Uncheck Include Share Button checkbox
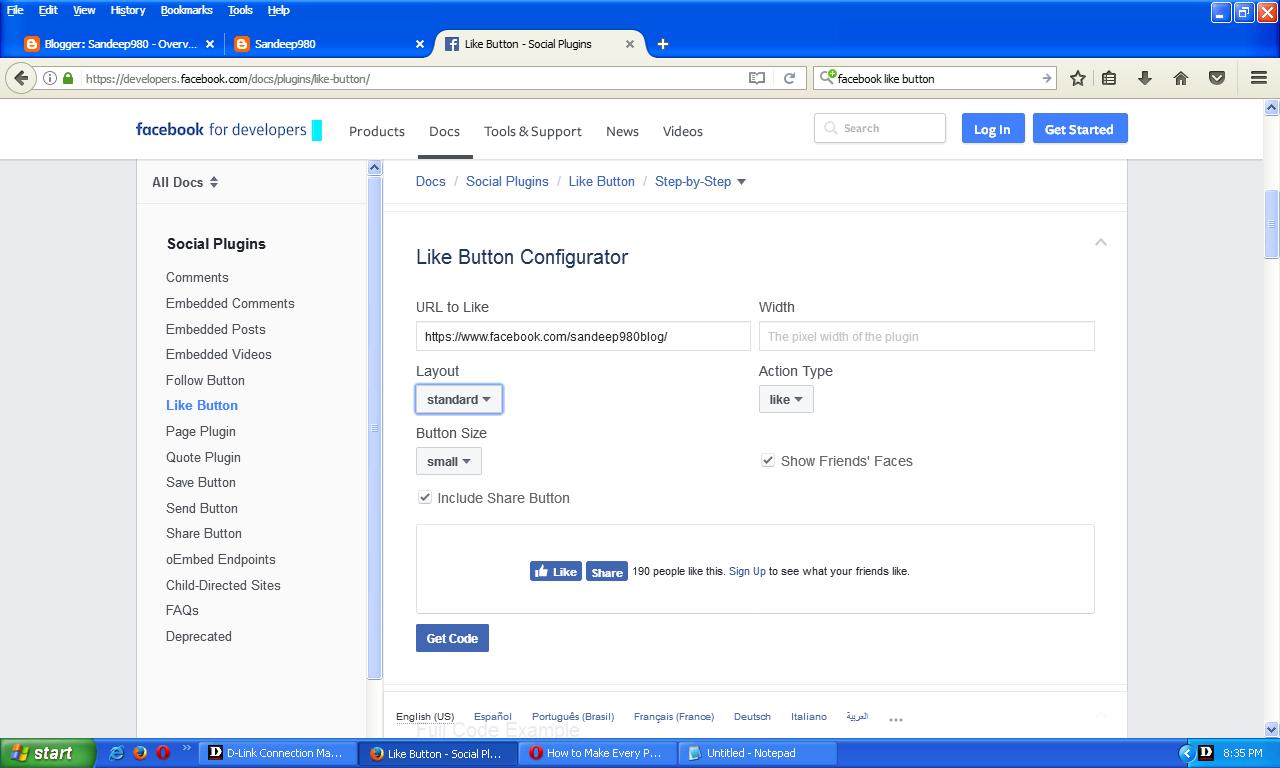Screen dimensions: 1280x768 pyautogui.click(x=425, y=497)
